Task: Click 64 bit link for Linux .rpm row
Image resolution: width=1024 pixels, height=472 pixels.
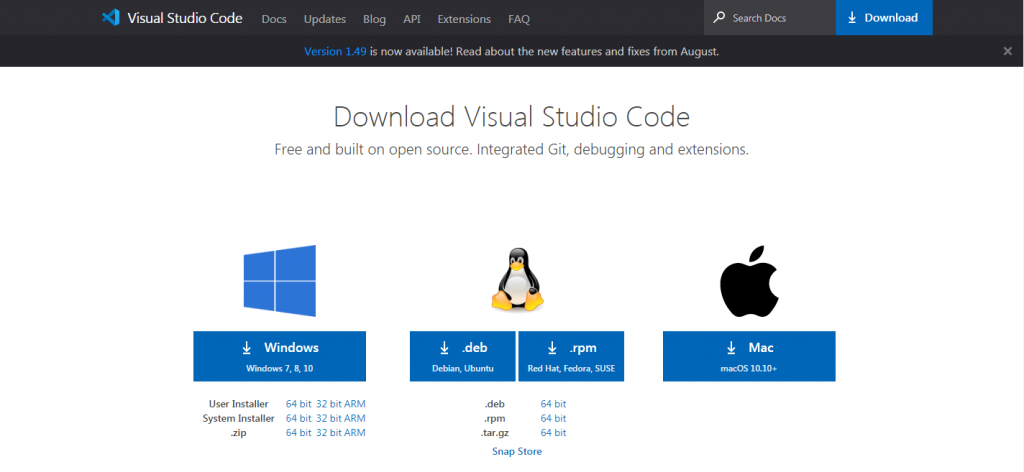Action: [553, 418]
